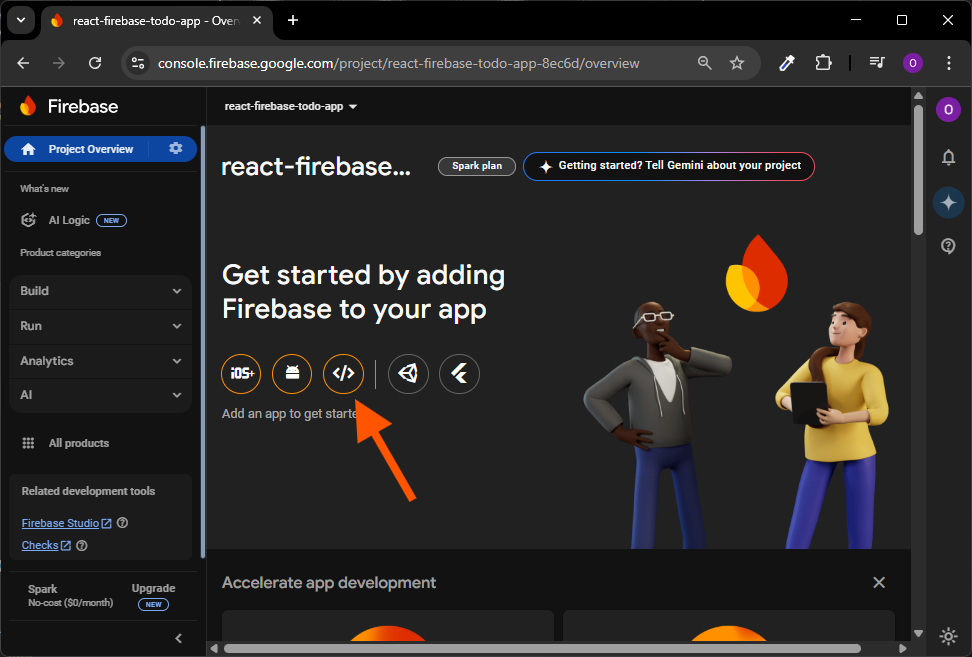Image resolution: width=972 pixels, height=657 pixels.
Task: Close the react-firebase-todo-app tab
Action: click(x=257, y=20)
